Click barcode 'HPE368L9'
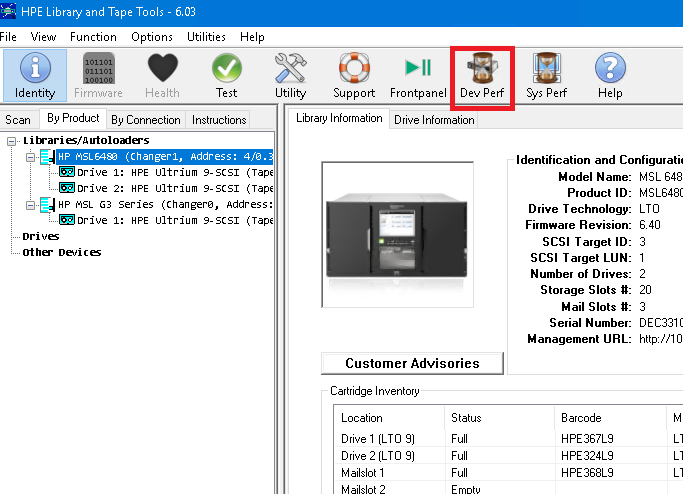Viewport: 683px width, 494px height. 587,473
